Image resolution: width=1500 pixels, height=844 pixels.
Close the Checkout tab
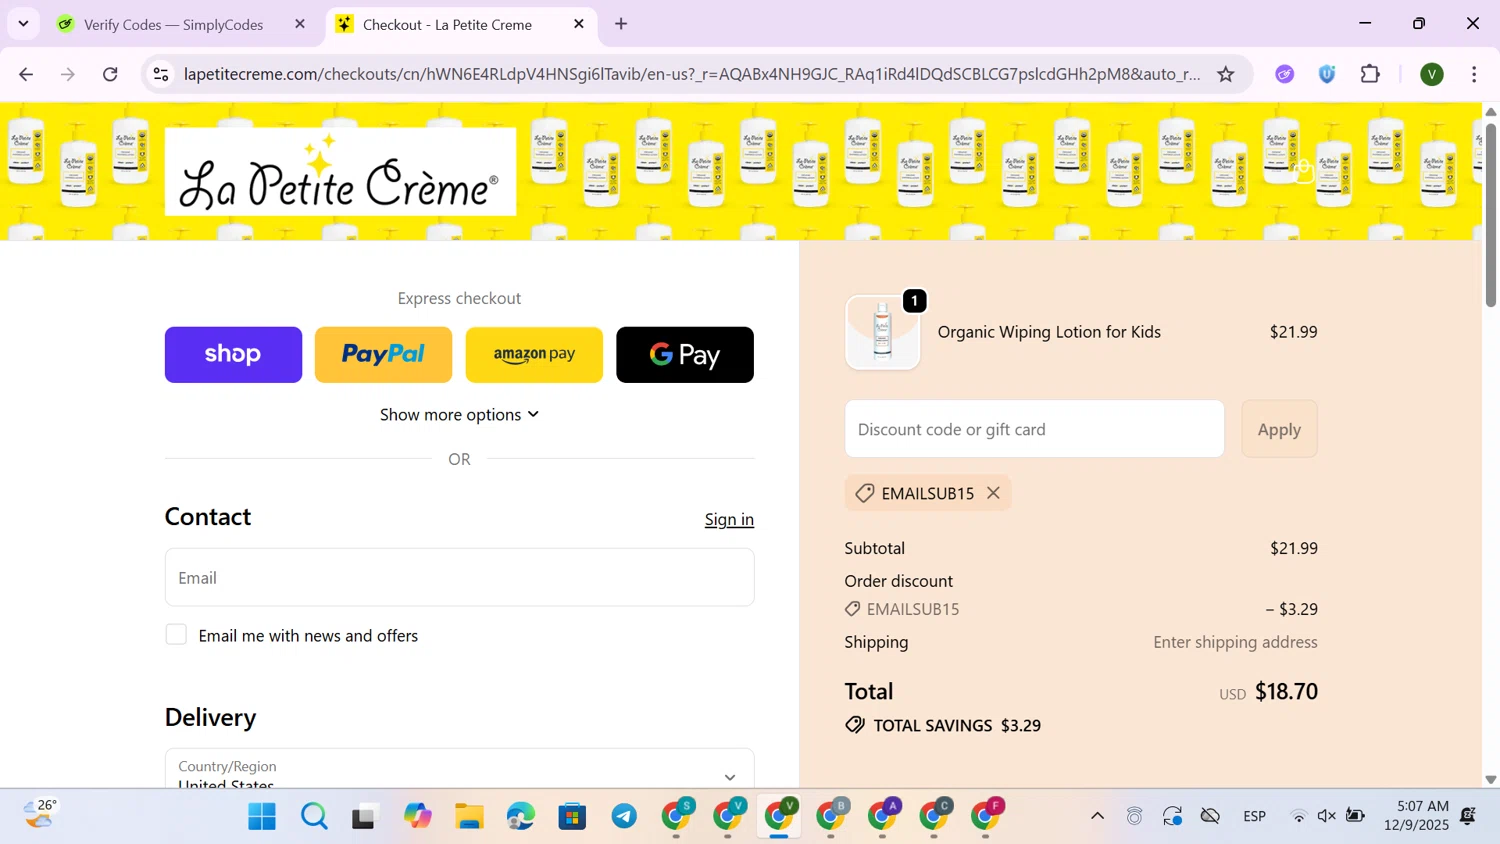(579, 24)
